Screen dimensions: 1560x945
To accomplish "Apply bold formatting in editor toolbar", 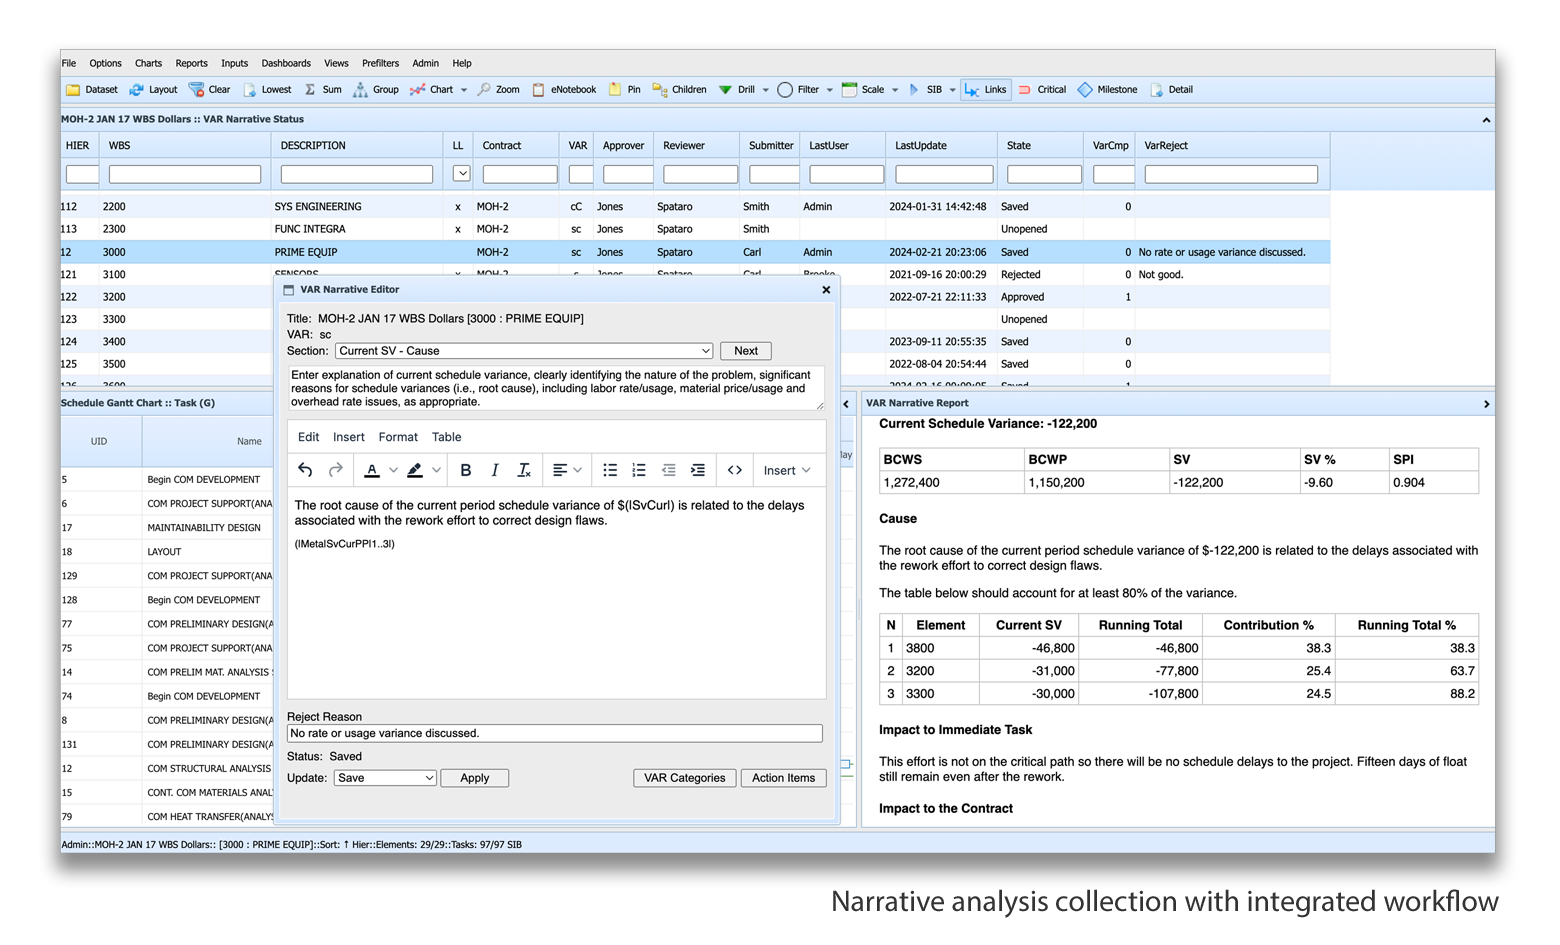I will pos(465,470).
